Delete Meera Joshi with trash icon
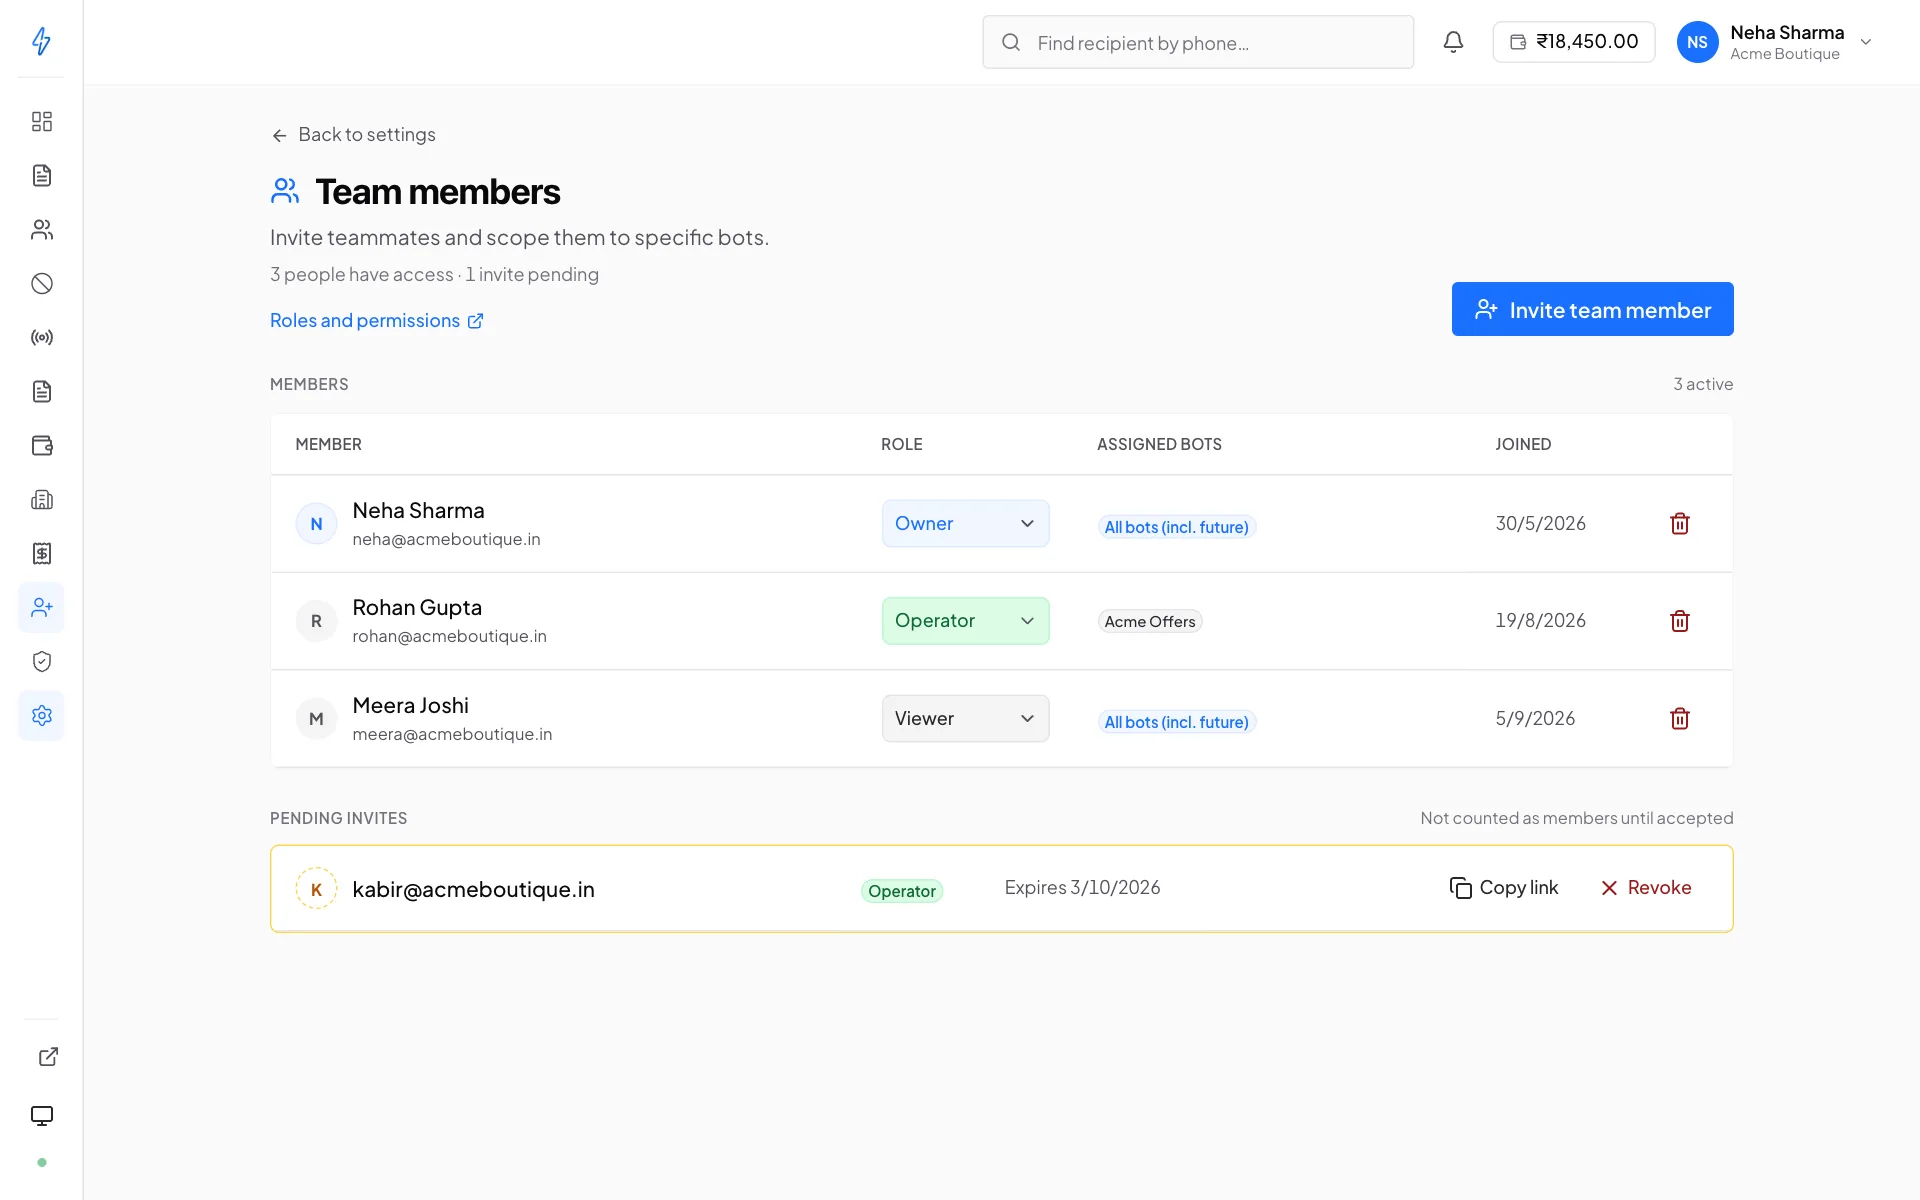Viewport: 1920px width, 1200px height. (x=1680, y=719)
